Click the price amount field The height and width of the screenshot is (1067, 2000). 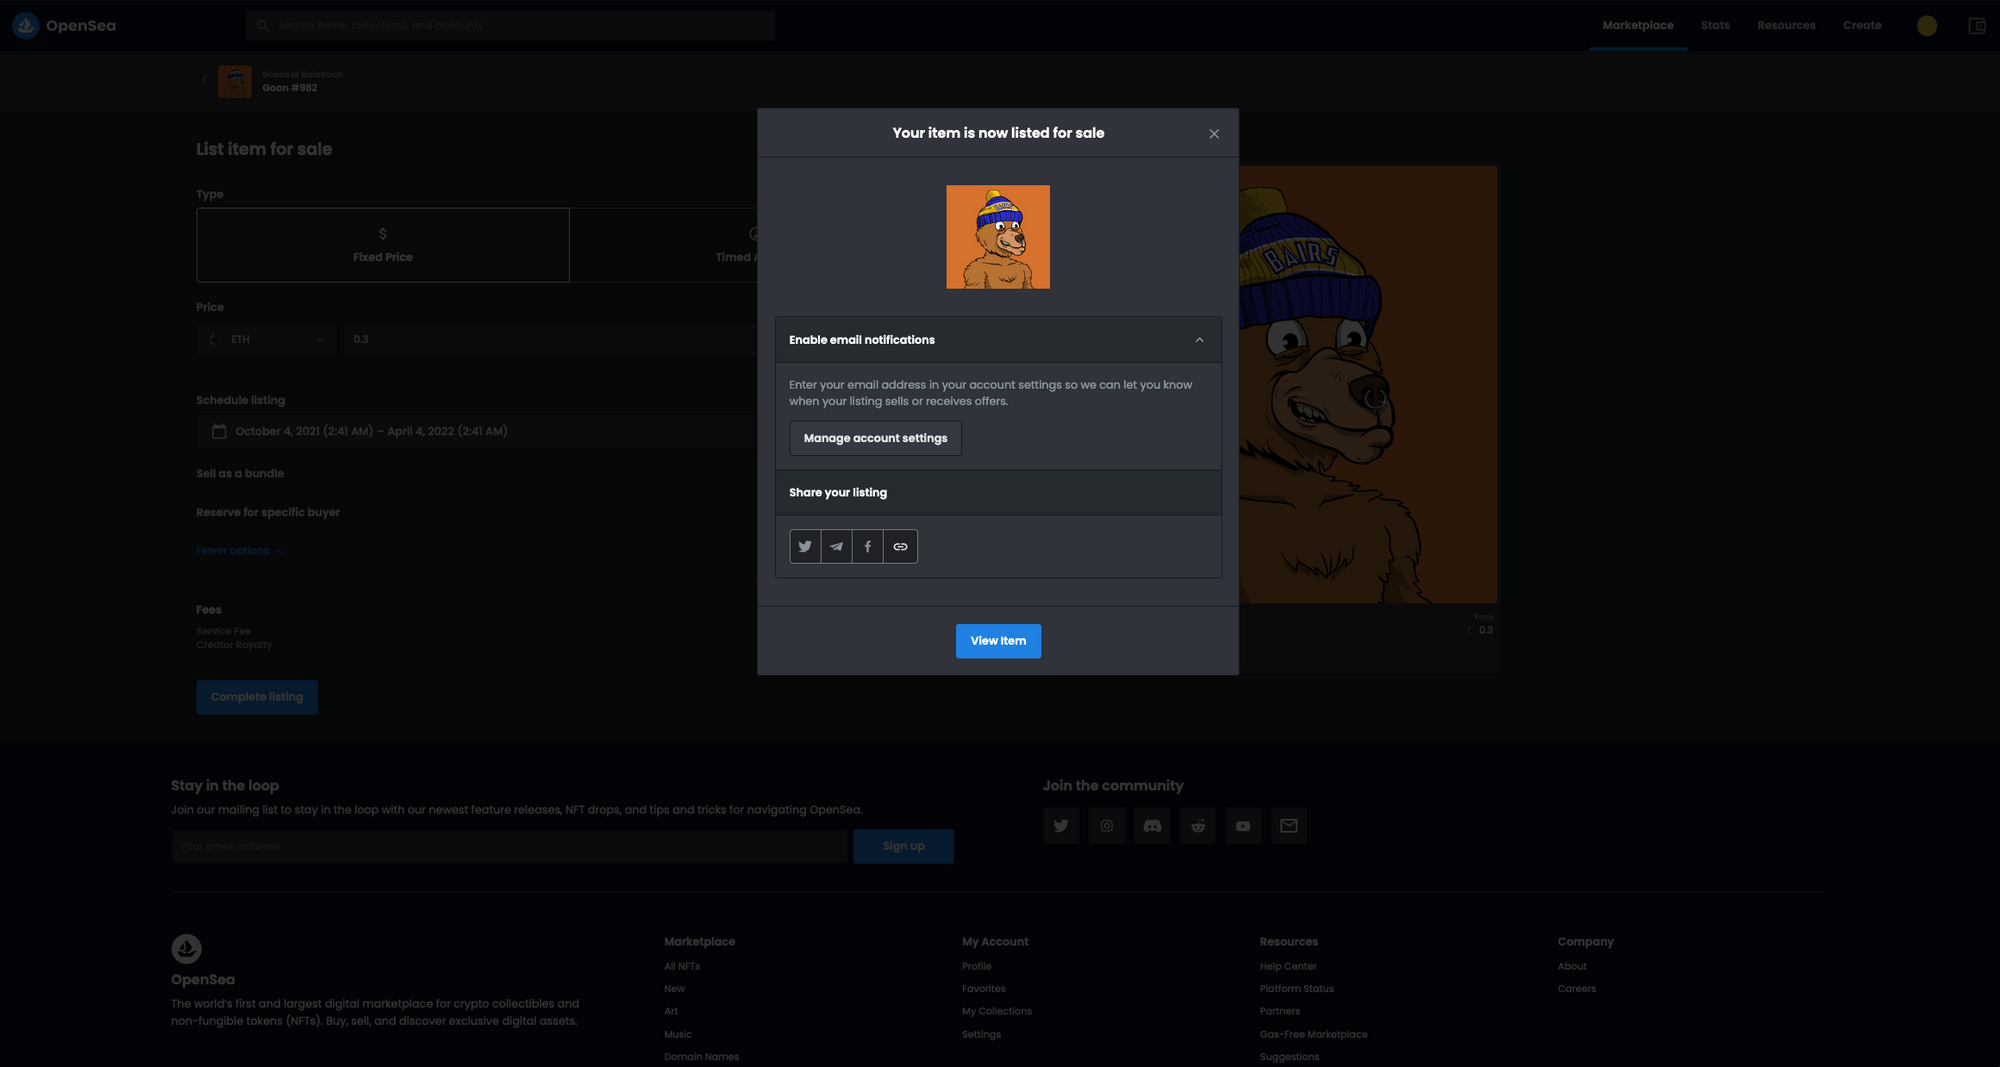(550, 339)
